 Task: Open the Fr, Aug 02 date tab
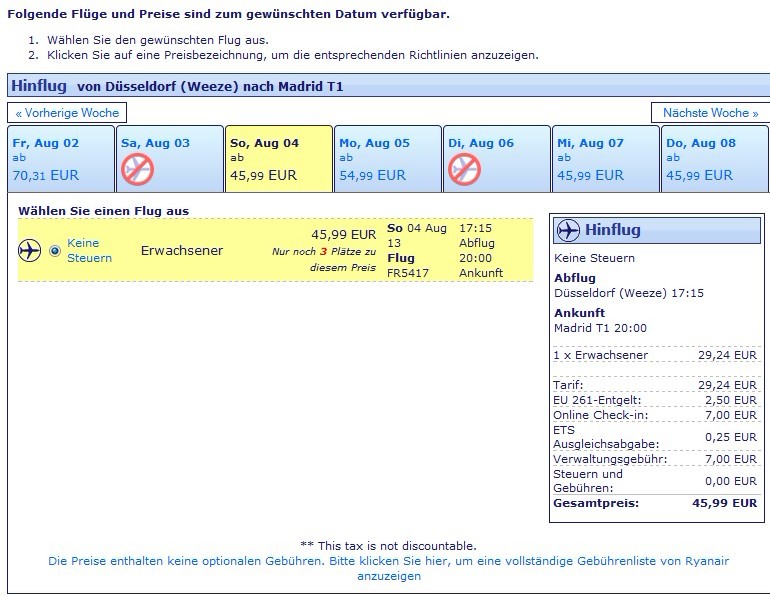point(61,159)
